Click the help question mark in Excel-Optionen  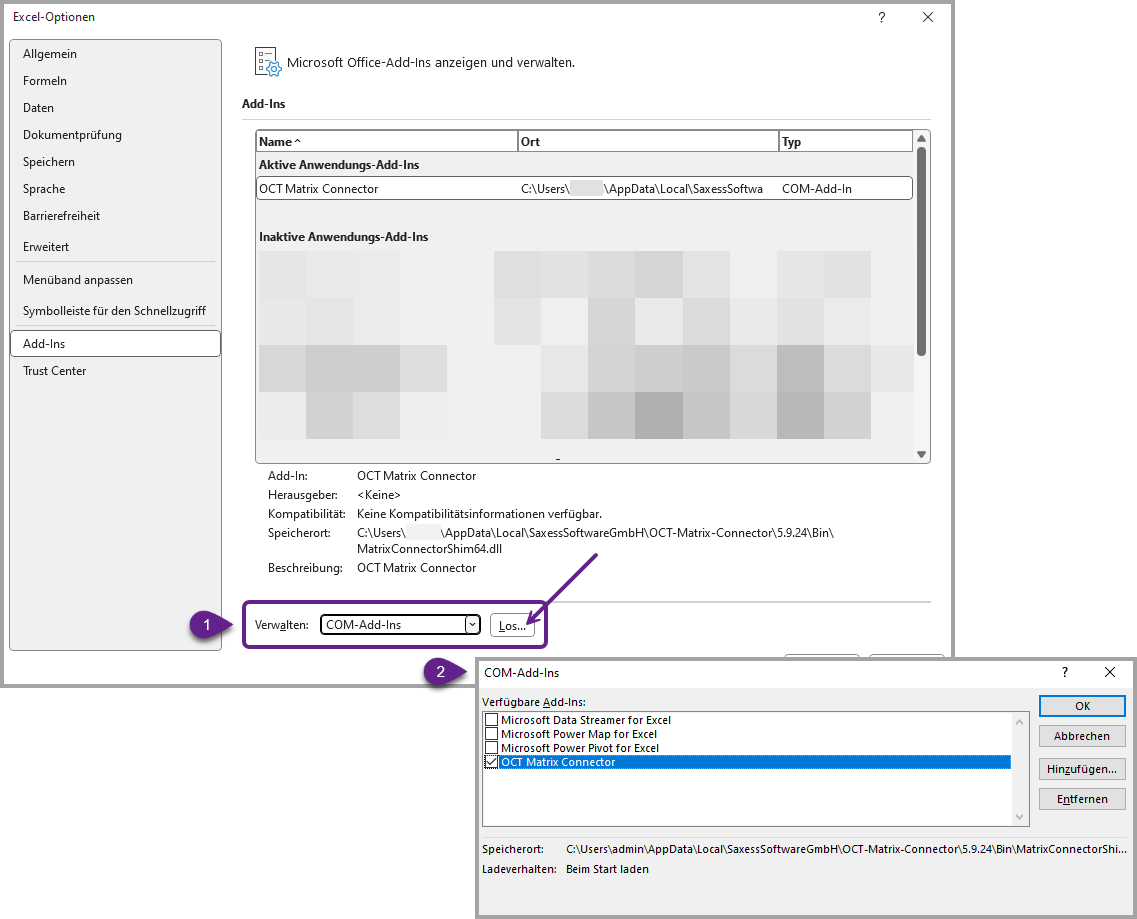(881, 17)
